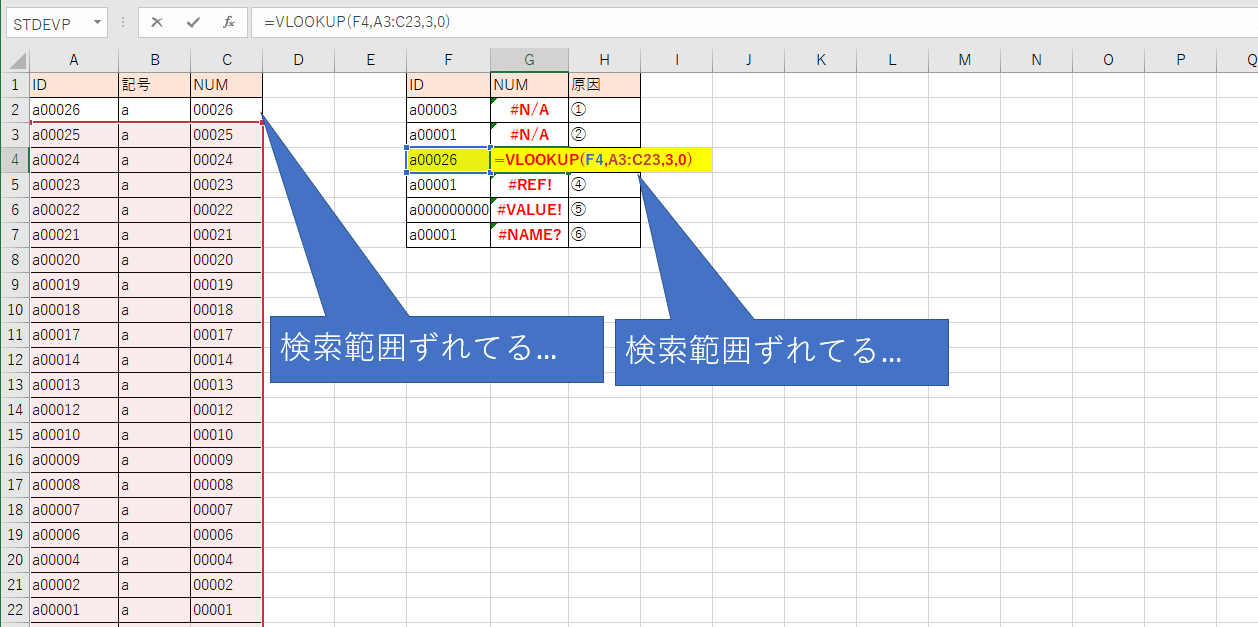Click the cell containing a000000000
Image resolution: width=1258 pixels, height=627 pixels.
(448, 209)
